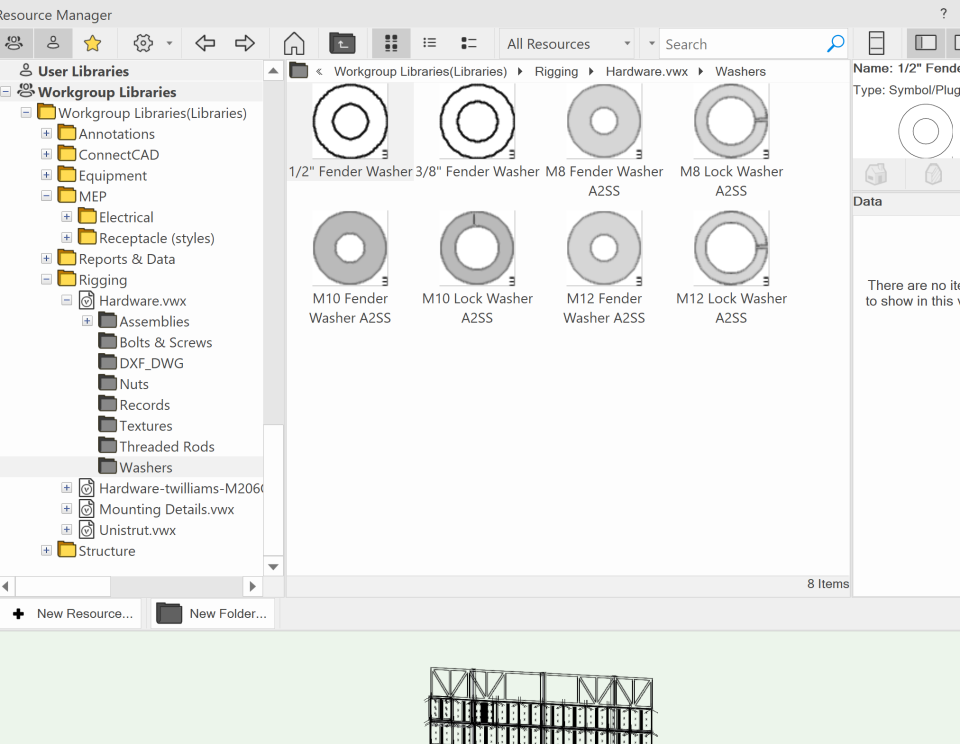Viewport: 960px width, 744px height.
Task: Collapse the Workgroup Libraries tree node
Action: [x=6, y=91]
